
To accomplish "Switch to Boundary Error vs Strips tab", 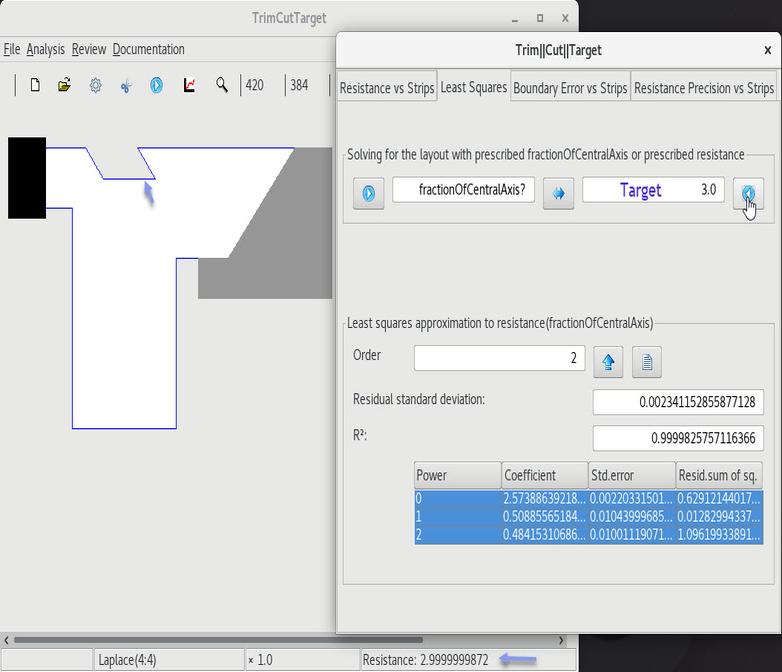I will 570,88.
